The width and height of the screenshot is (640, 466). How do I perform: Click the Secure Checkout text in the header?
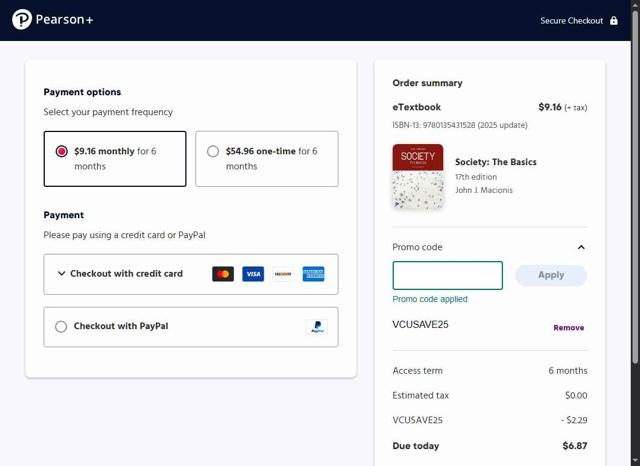[x=571, y=21]
